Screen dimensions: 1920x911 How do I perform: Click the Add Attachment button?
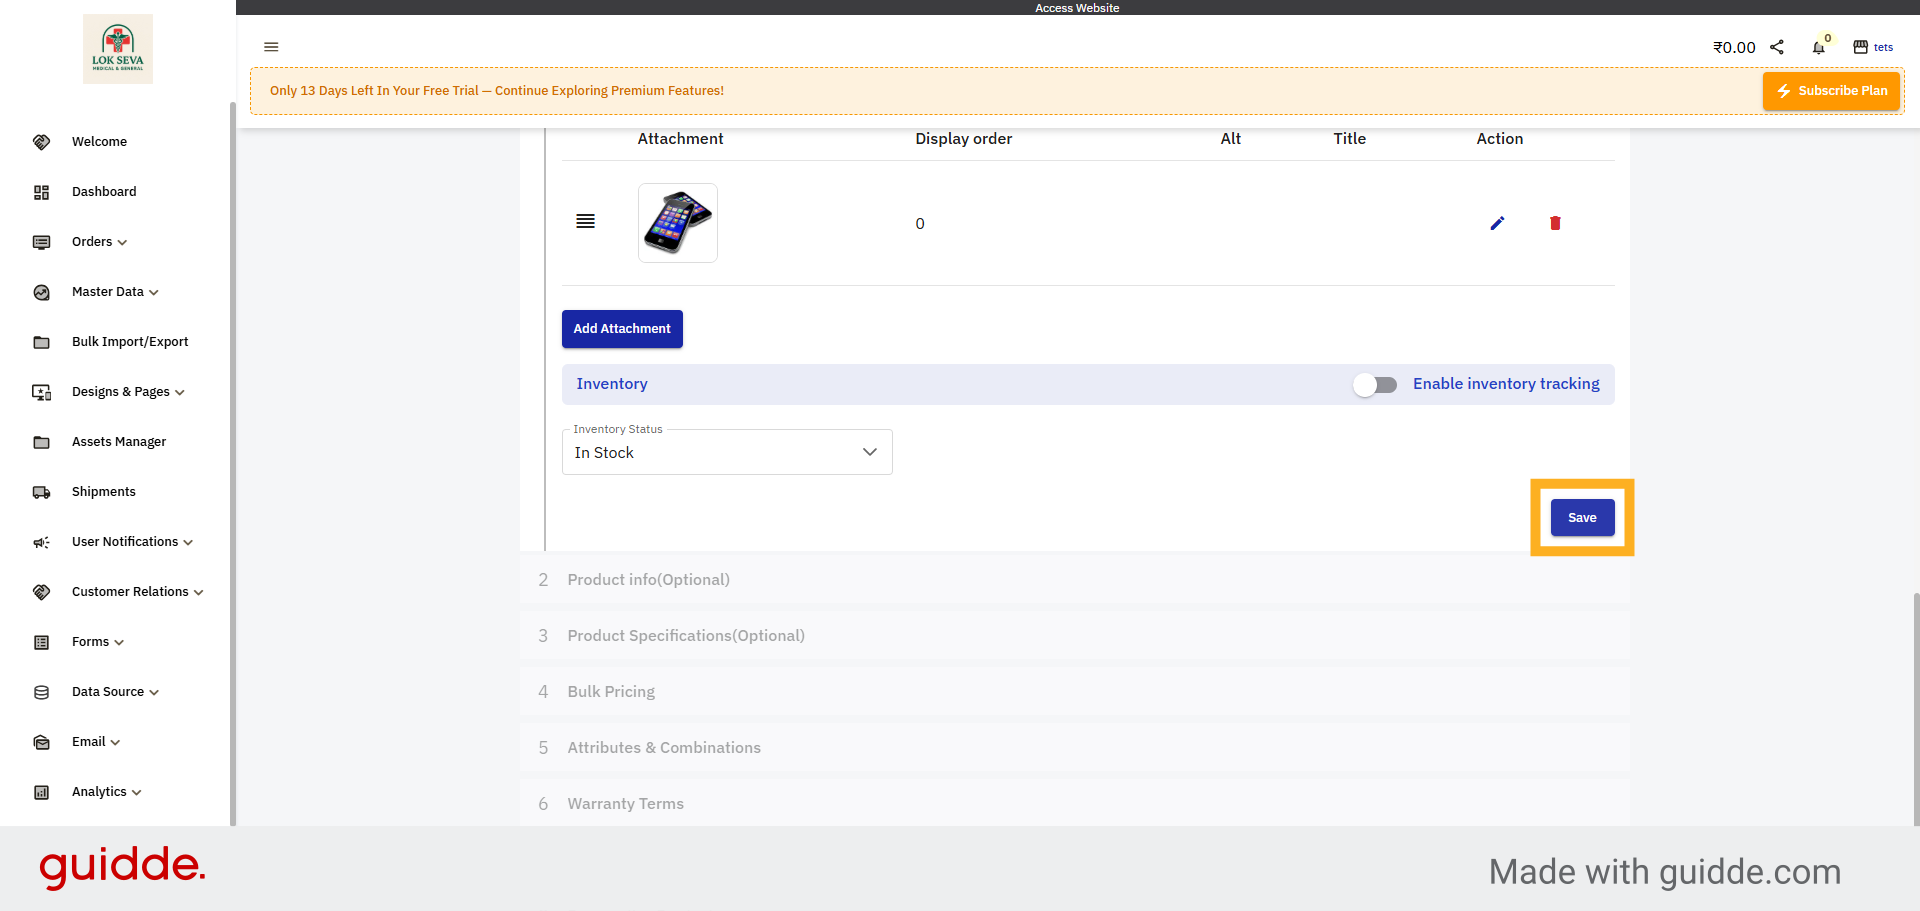[x=622, y=328]
